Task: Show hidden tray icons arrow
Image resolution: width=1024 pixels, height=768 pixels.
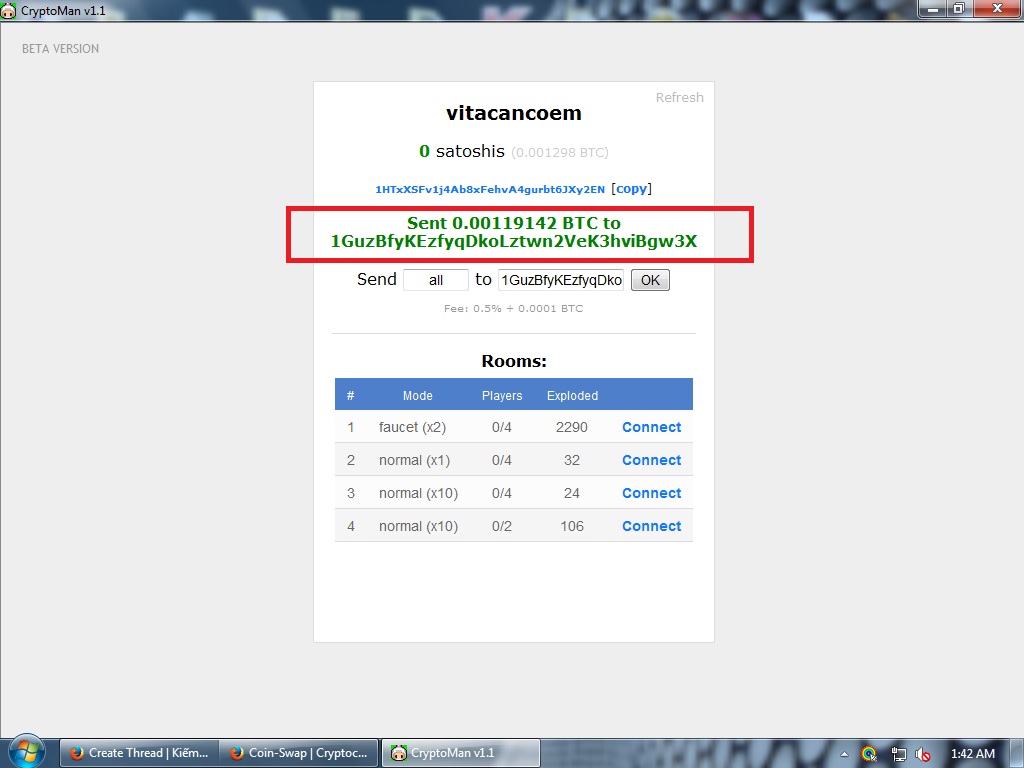Action: pos(844,754)
